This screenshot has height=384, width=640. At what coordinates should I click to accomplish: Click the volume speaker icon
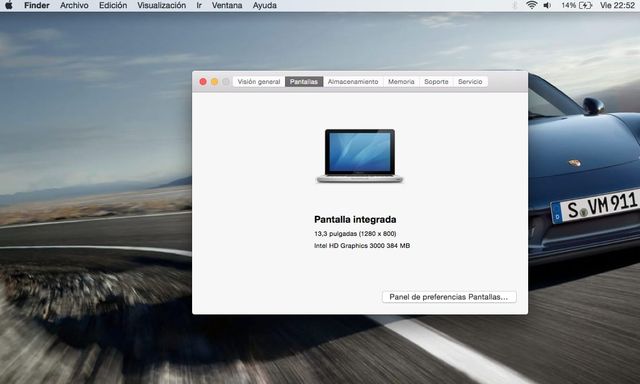click(x=547, y=5)
